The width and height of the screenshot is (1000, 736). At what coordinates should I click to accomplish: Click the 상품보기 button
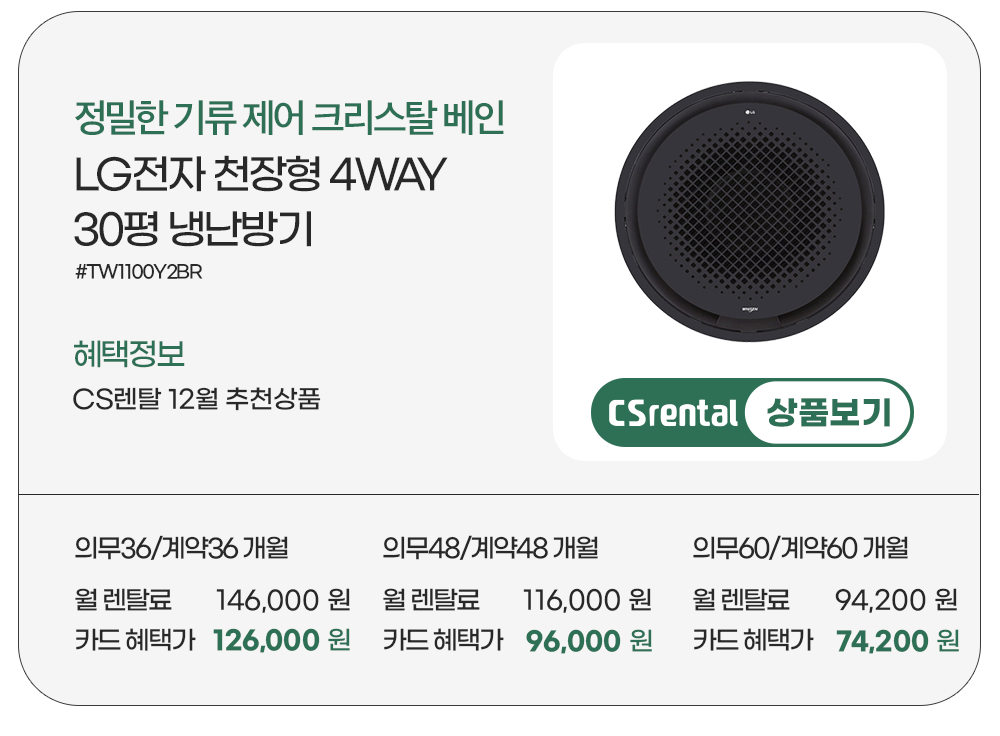coord(828,412)
